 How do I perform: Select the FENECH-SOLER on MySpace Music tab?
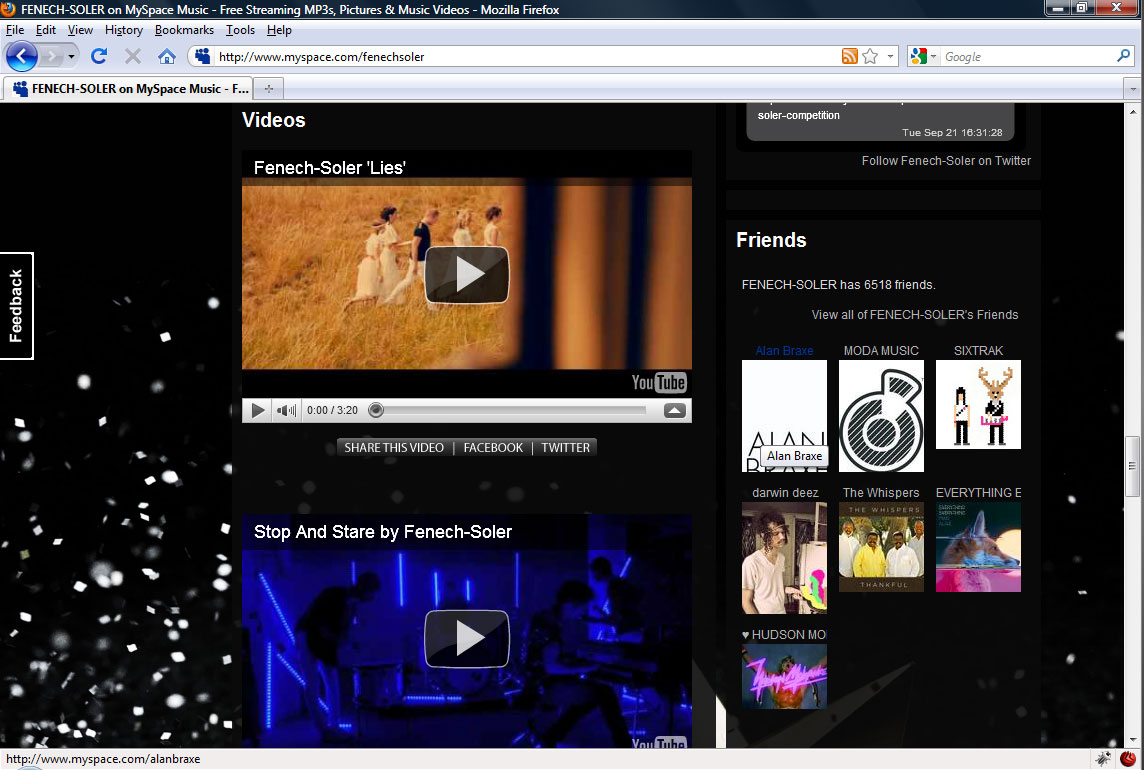click(x=128, y=88)
